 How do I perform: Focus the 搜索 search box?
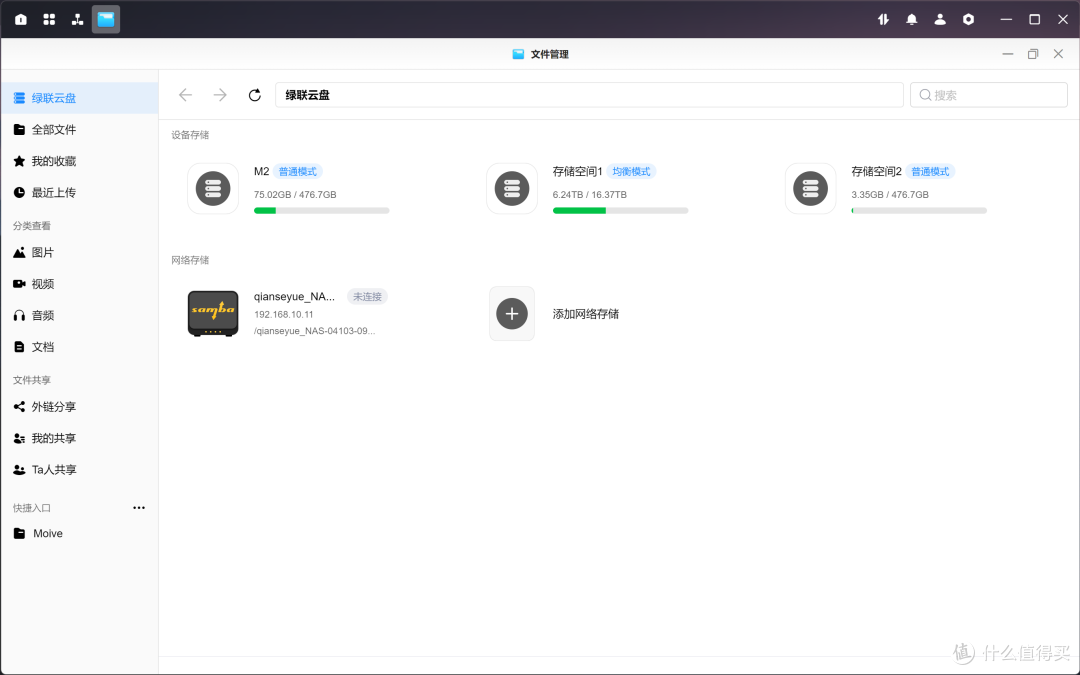click(x=988, y=95)
